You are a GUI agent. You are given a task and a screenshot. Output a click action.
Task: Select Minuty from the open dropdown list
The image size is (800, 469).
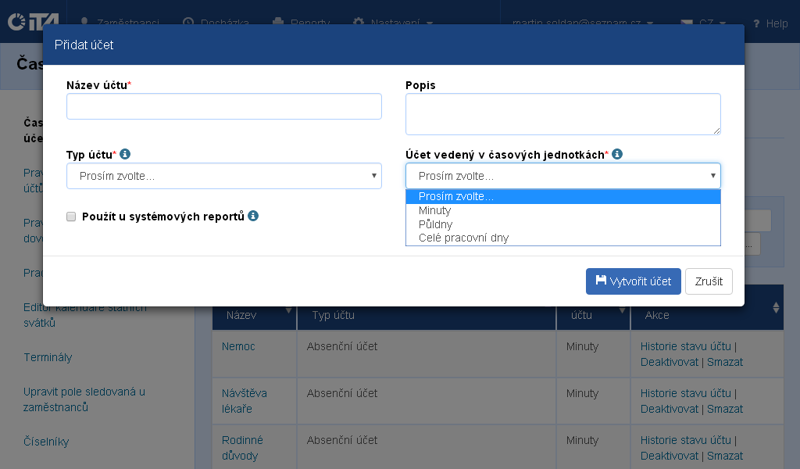435,210
